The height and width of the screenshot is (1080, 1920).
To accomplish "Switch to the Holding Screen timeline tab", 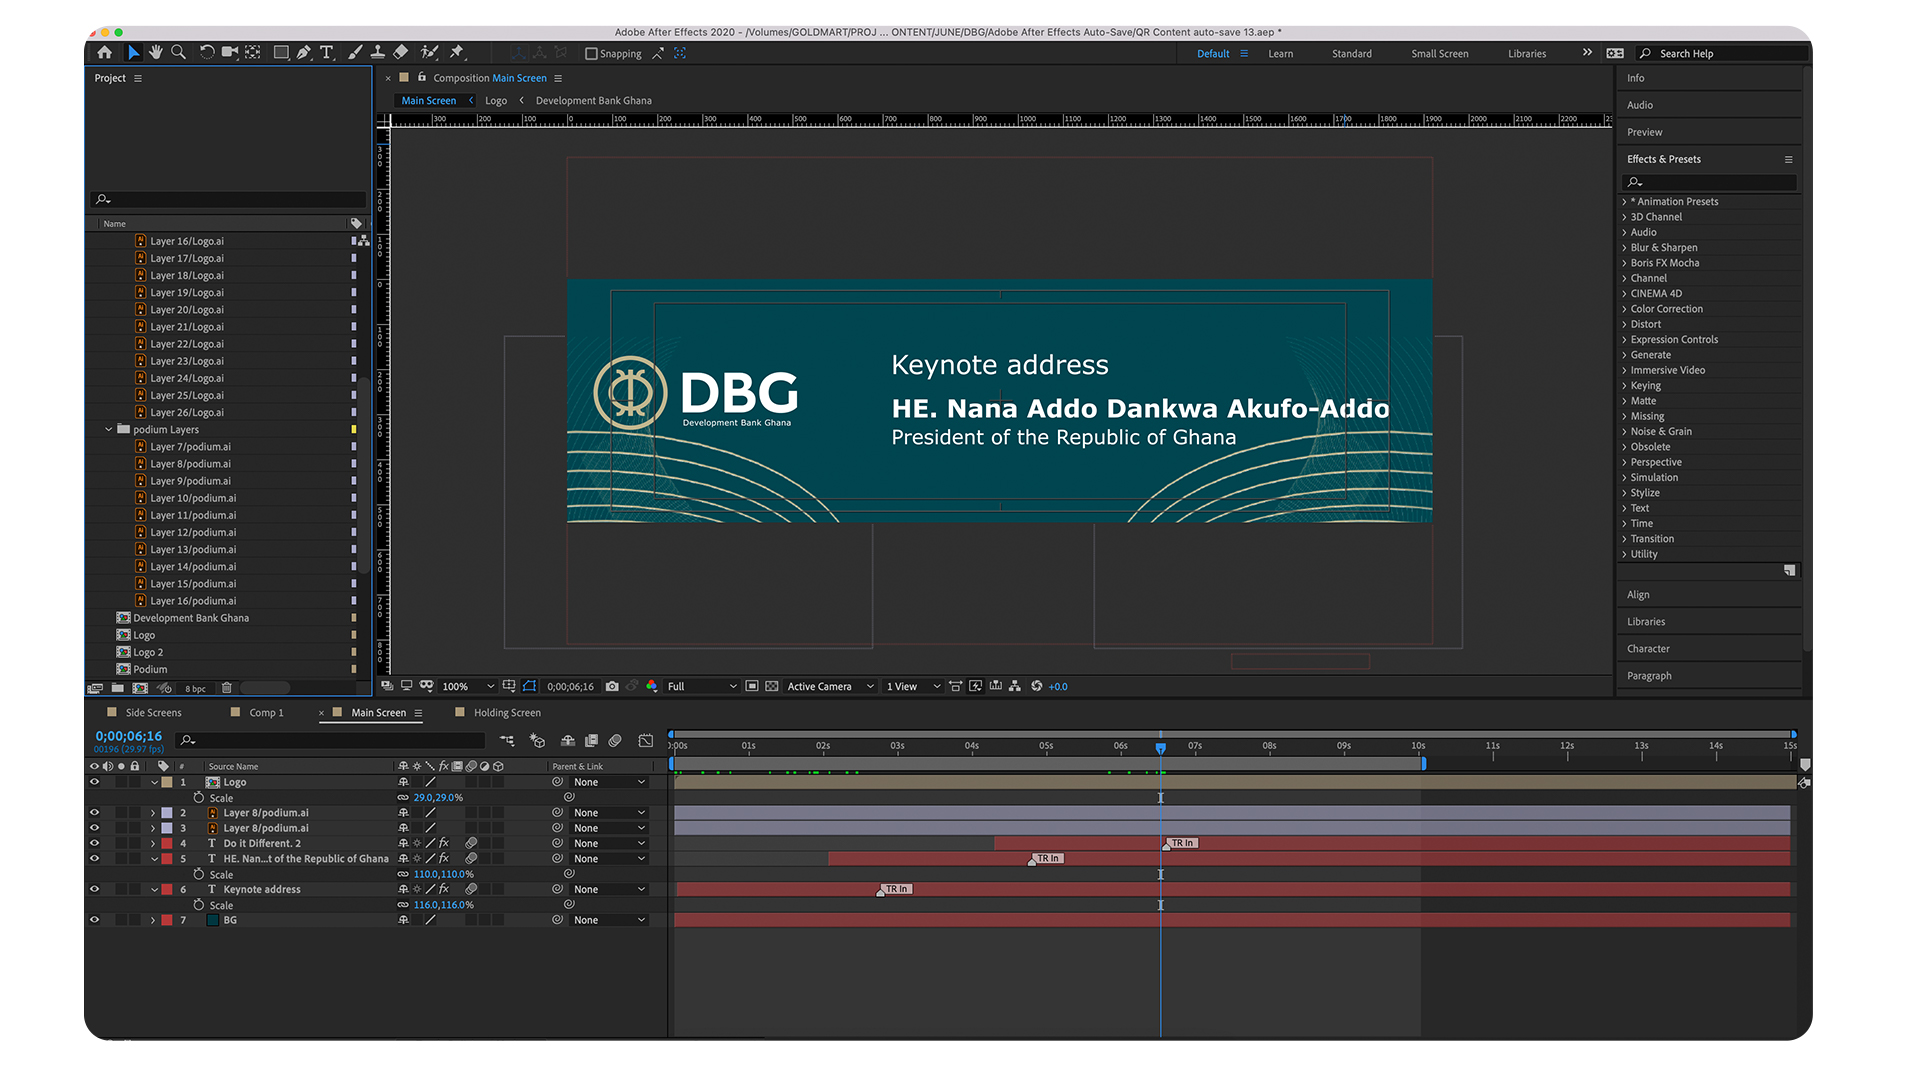I will coord(507,714).
